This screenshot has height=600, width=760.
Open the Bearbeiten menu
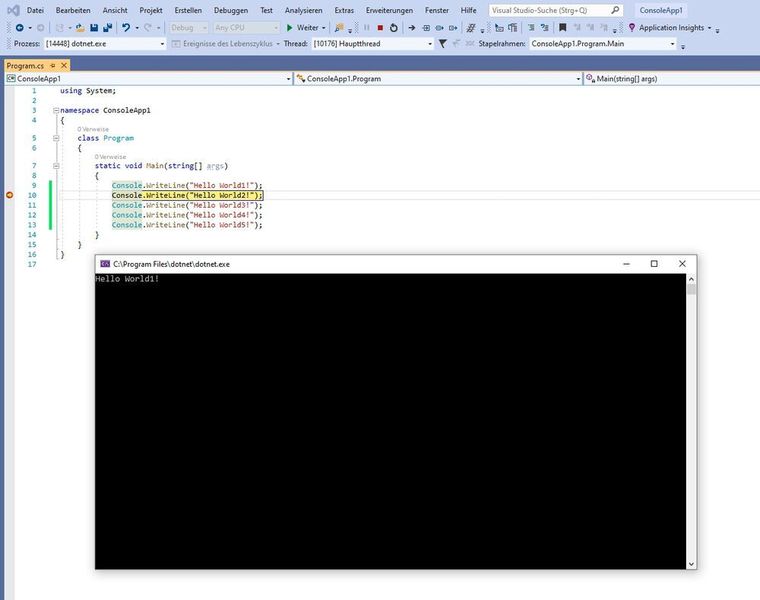73,10
